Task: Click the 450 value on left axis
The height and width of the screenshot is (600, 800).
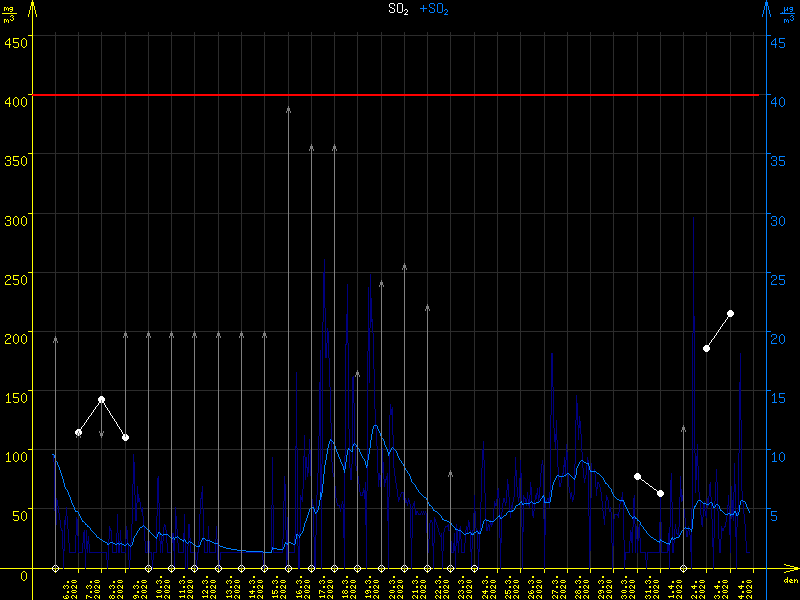Action: [x=15, y=41]
